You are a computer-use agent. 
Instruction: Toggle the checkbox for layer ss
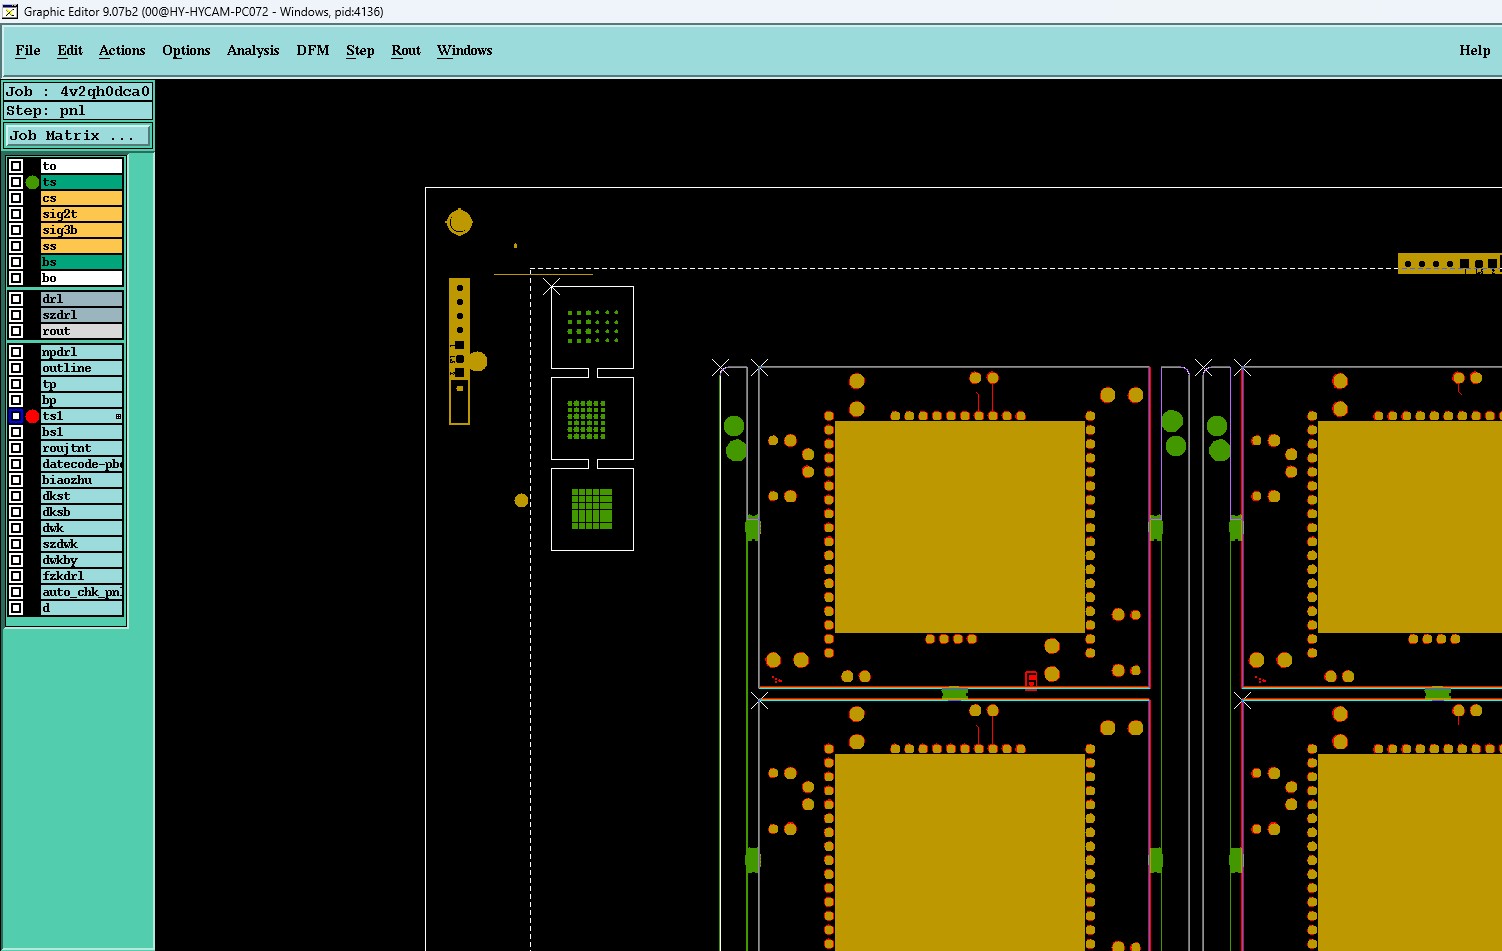point(16,246)
